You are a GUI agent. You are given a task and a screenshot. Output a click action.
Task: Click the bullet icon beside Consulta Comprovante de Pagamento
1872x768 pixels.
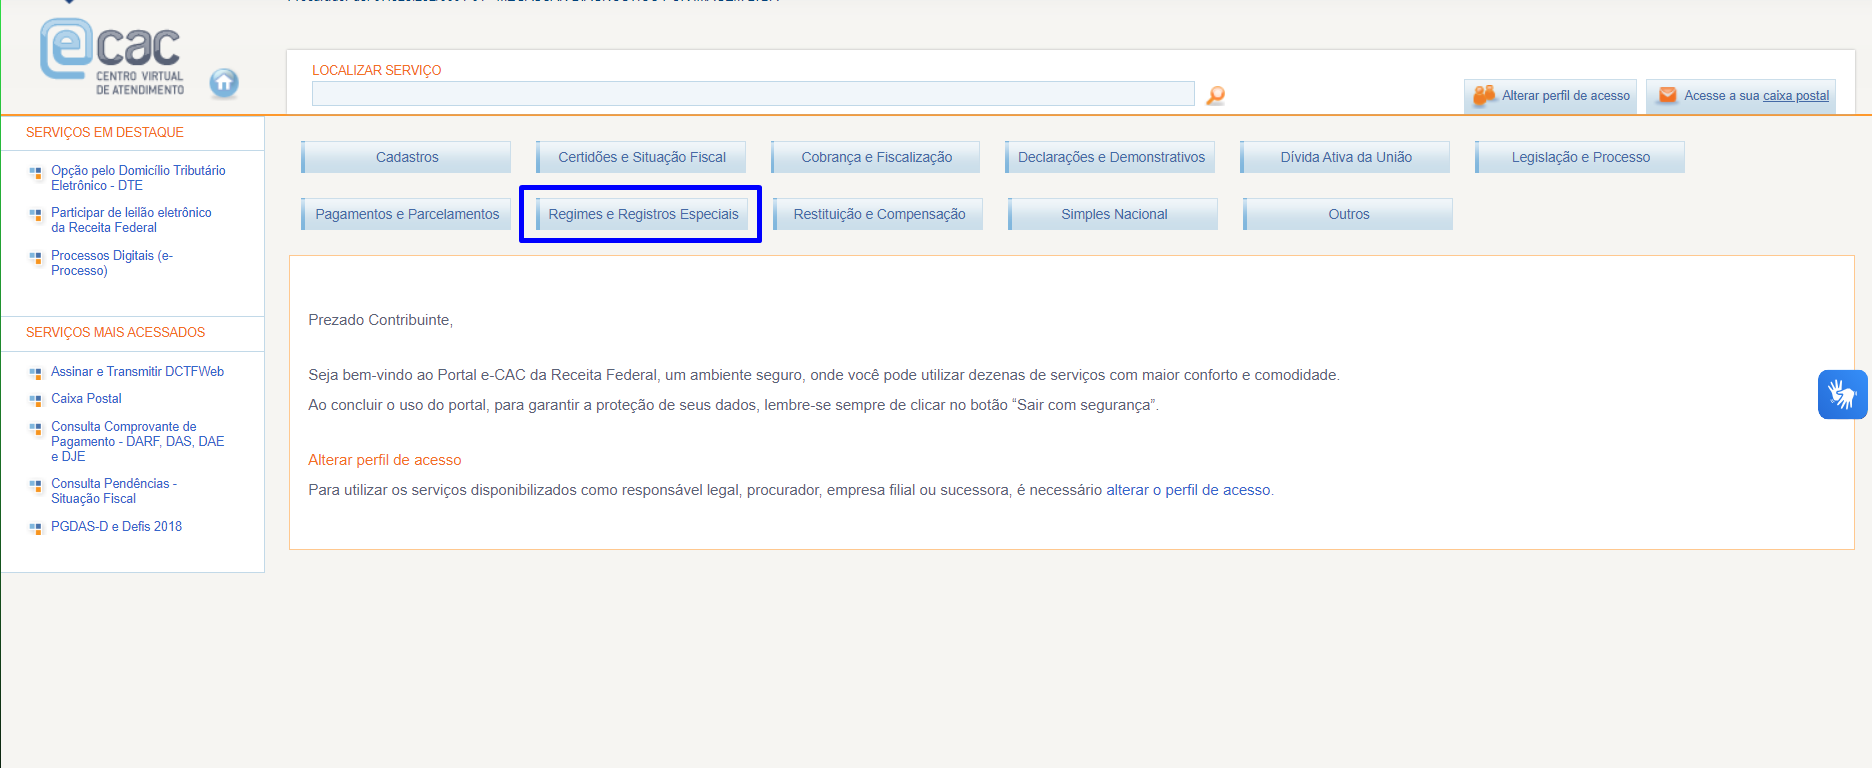point(36,428)
